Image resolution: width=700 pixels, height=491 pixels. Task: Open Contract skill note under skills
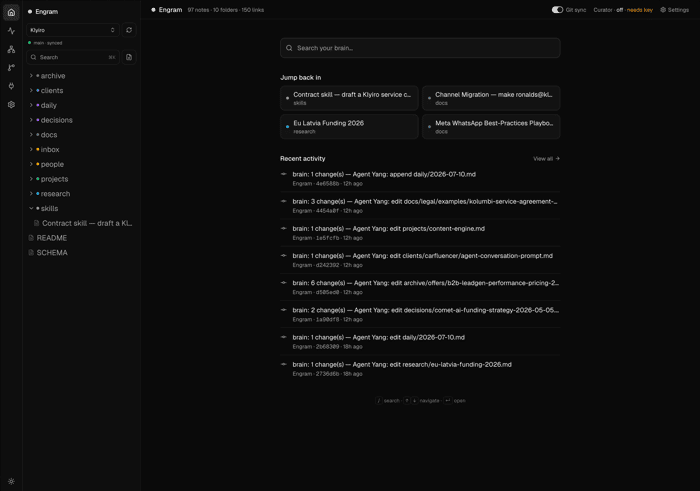pyautogui.click(x=81, y=223)
